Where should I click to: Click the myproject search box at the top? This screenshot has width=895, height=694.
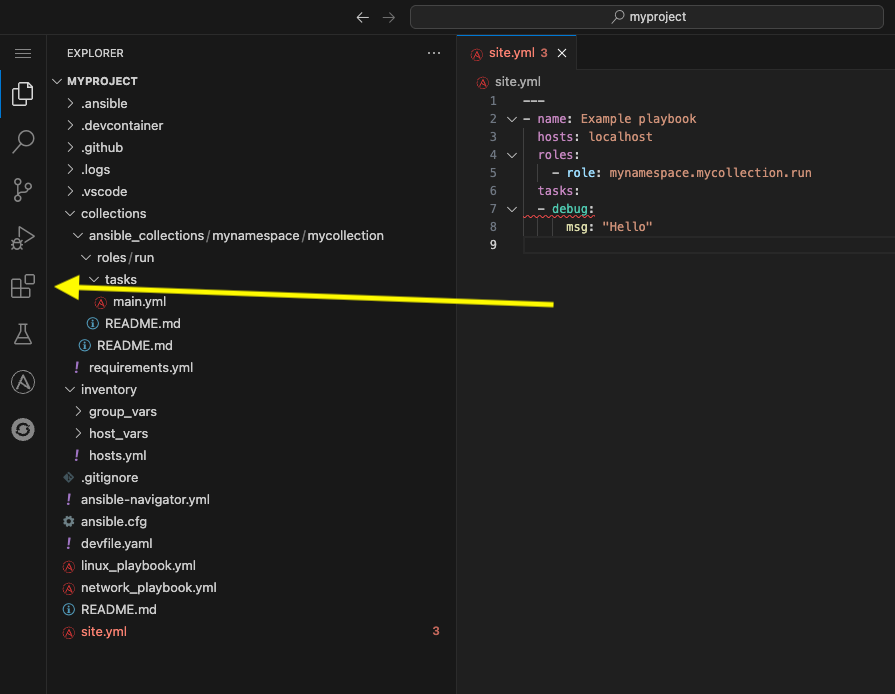[x=648, y=17]
